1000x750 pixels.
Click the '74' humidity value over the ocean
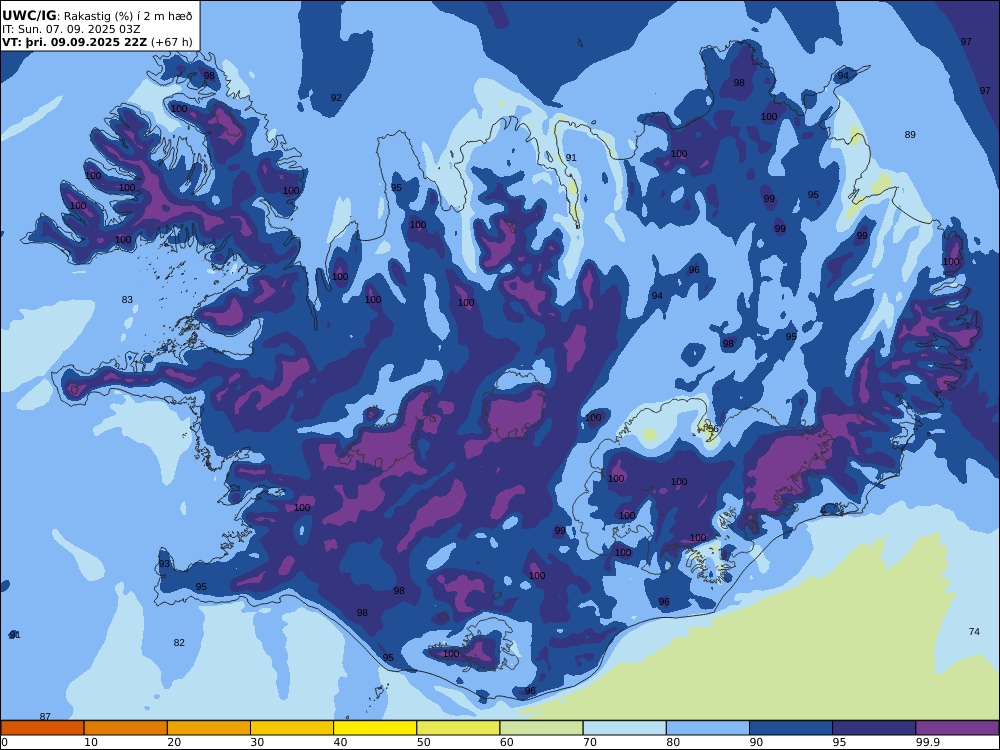point(974,631)
